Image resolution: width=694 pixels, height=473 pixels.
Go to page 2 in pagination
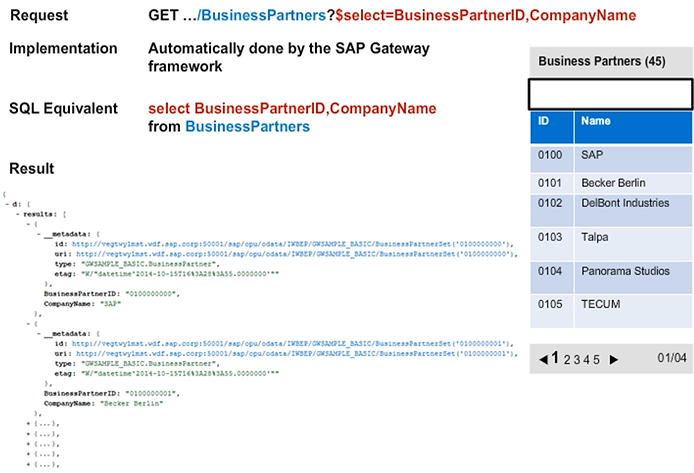pyautogui.click(x=566, y=360)
